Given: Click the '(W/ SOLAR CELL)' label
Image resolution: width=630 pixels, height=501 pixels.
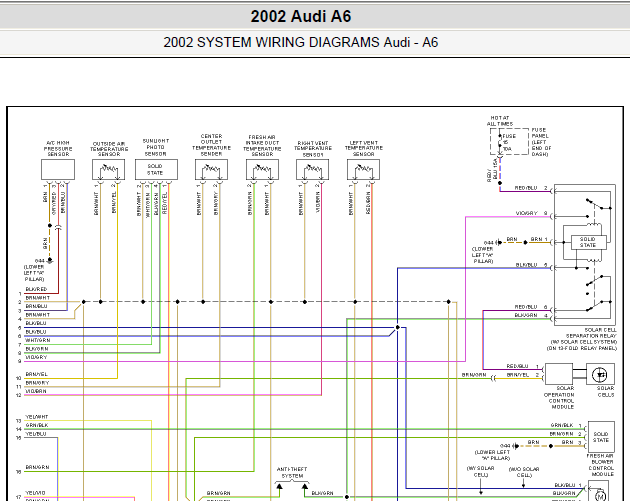Looking at the screenshot, I should pos(481,472).
